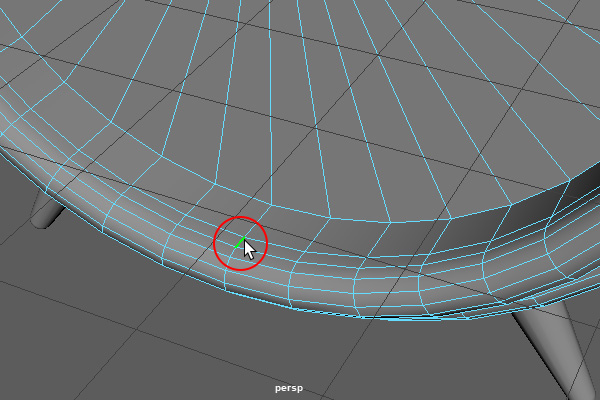This screenshot has height=400, width=600.
Task: Click the persp camera label
Action: (x=288, y=388)
